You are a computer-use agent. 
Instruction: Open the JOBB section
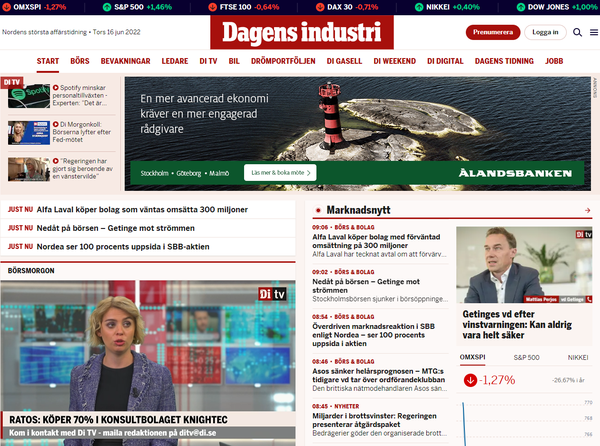pyautogui.click(x=554, y=61)
